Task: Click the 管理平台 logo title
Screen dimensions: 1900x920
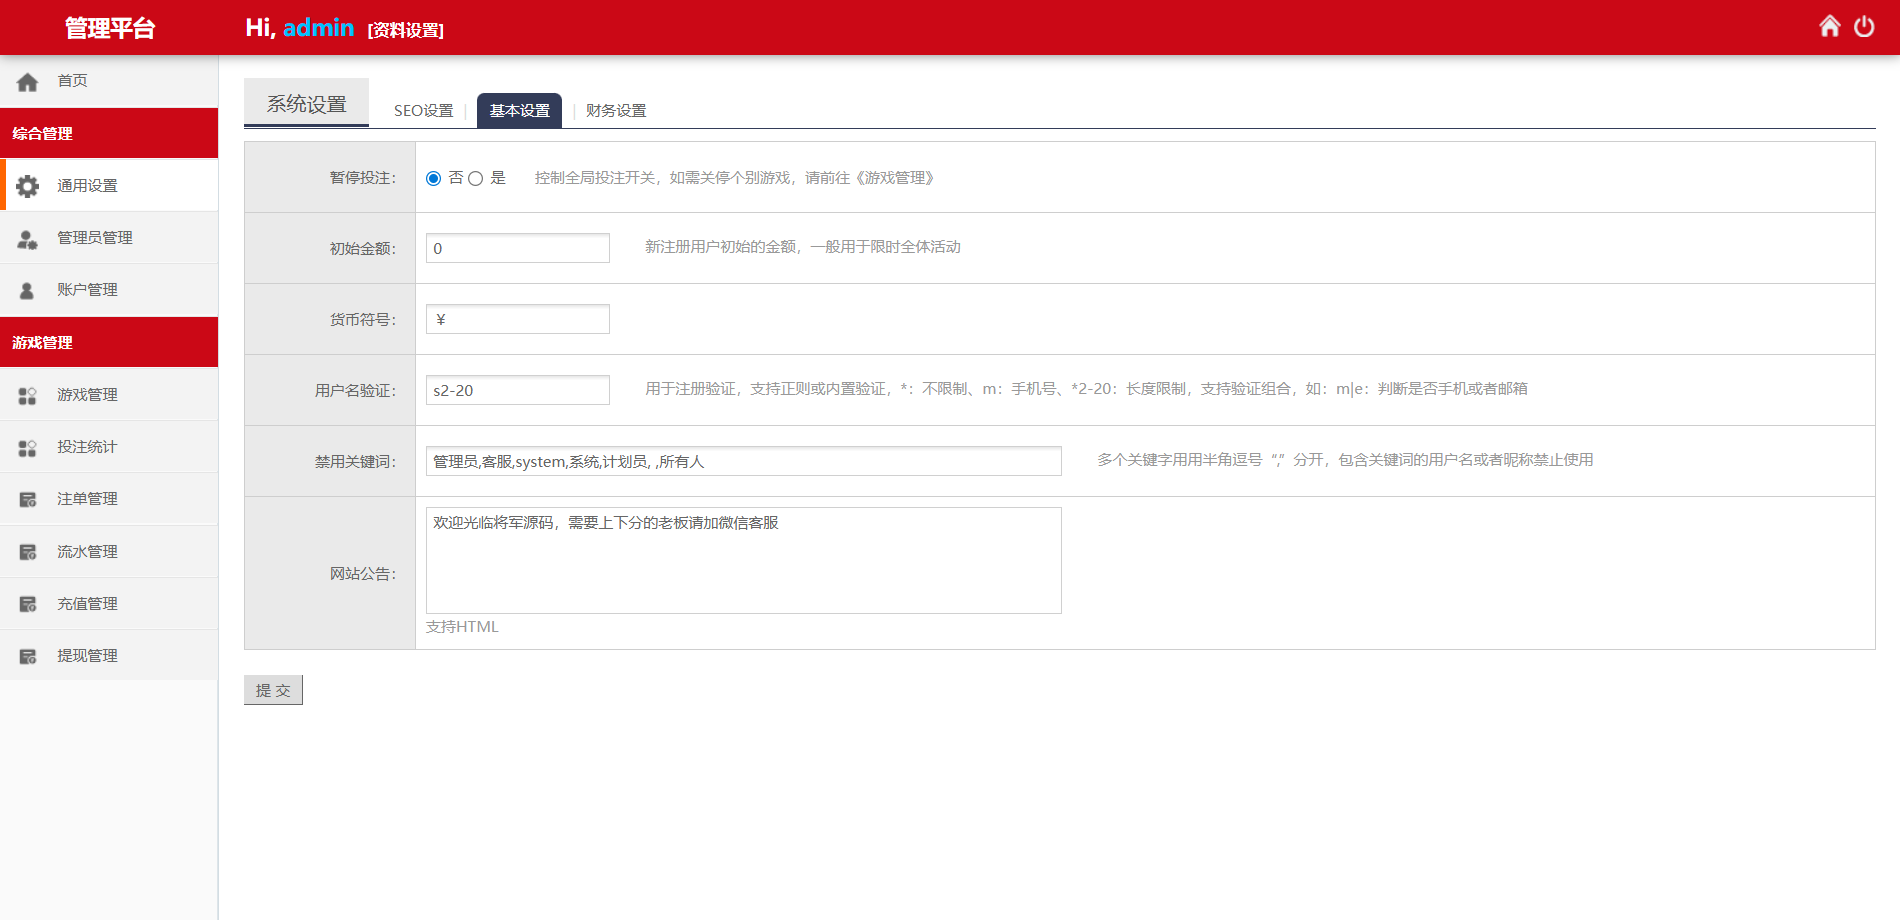Action: [x=110, y=28]
